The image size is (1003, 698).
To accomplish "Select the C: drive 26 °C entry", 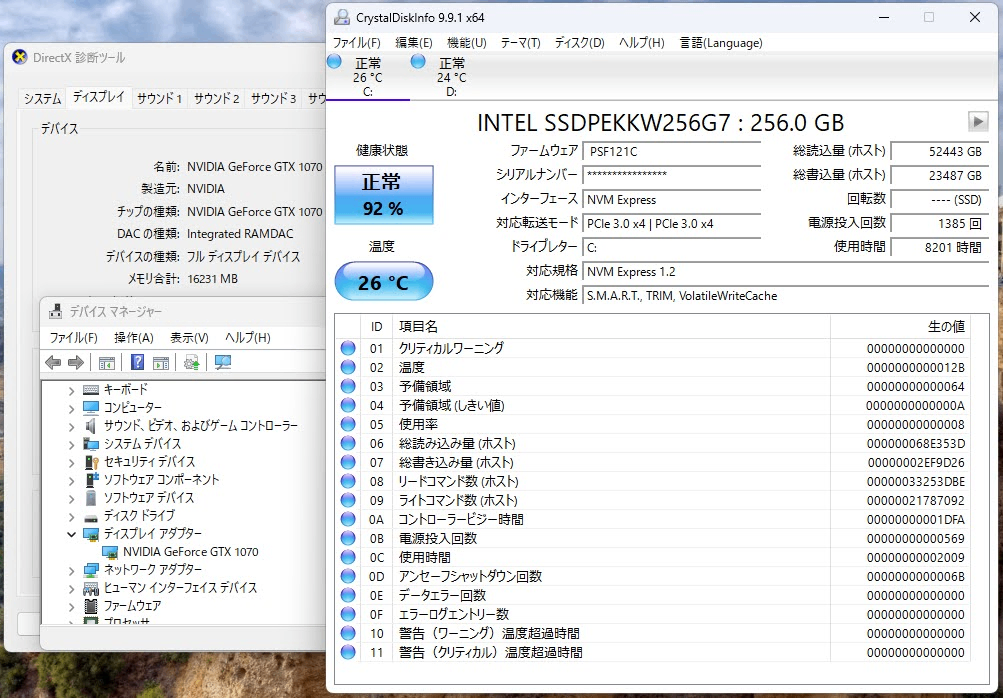I will click(367, 76).
